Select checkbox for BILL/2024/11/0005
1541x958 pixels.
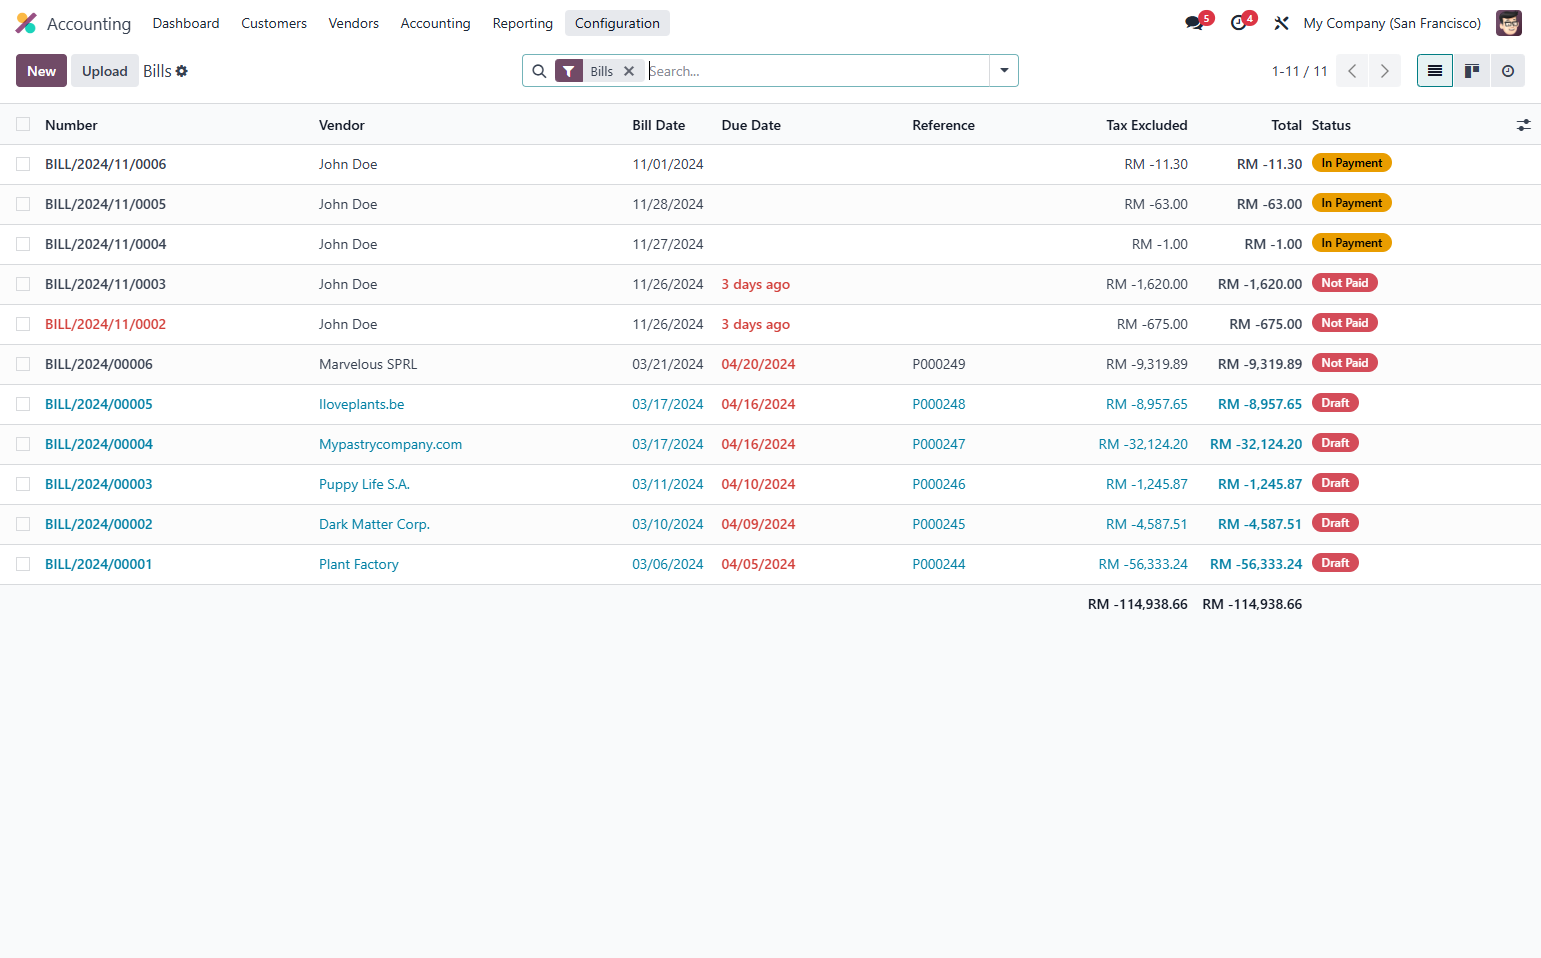23,204
